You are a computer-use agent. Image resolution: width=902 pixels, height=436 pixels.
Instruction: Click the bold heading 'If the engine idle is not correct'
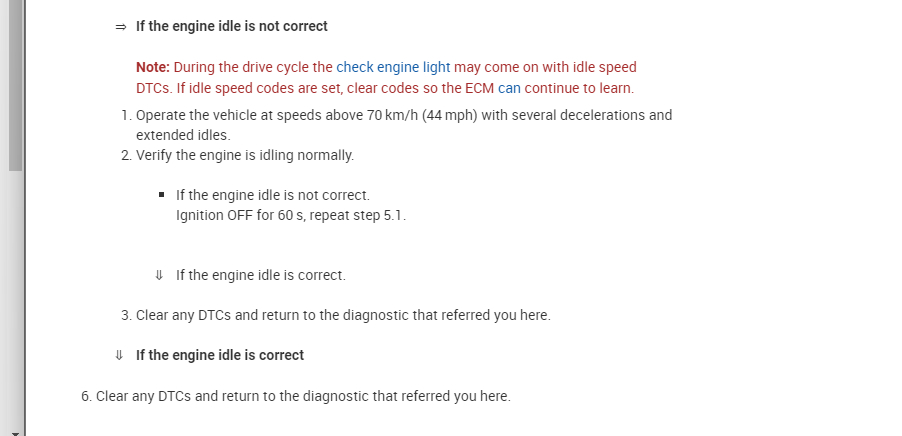pos(232,26)
